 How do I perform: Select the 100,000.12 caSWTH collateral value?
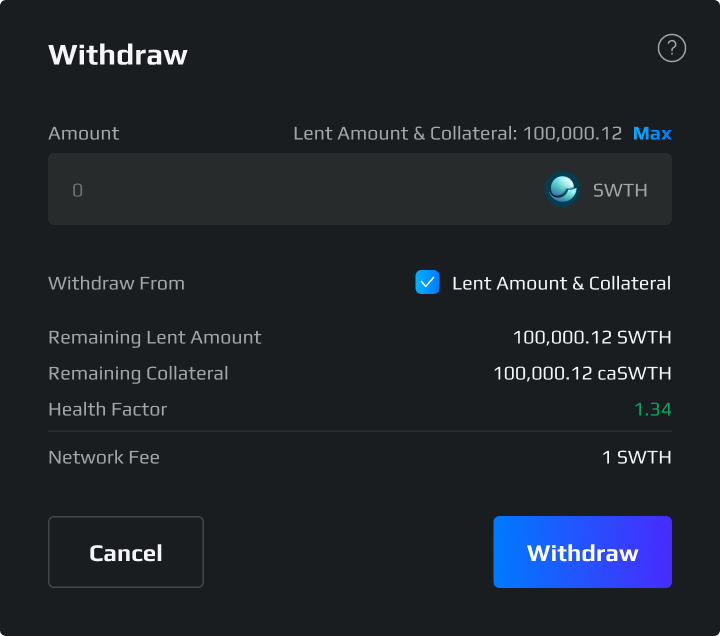pos(582,373)
